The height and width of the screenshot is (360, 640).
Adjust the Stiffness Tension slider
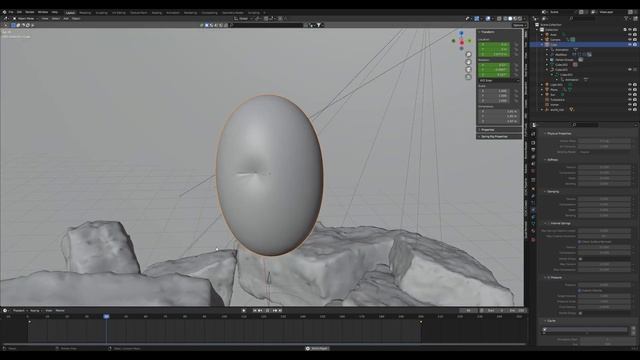604,167
